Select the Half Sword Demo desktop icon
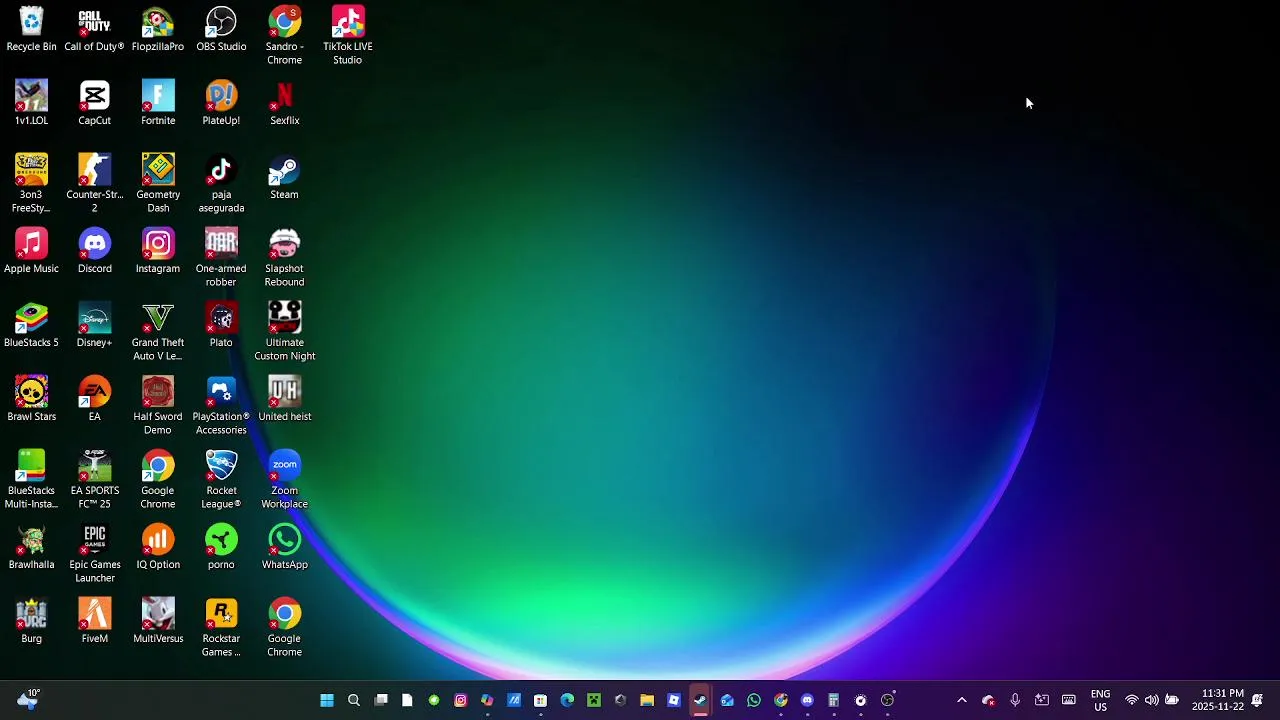Viewport: 1280px width, 720px height. 158,406
